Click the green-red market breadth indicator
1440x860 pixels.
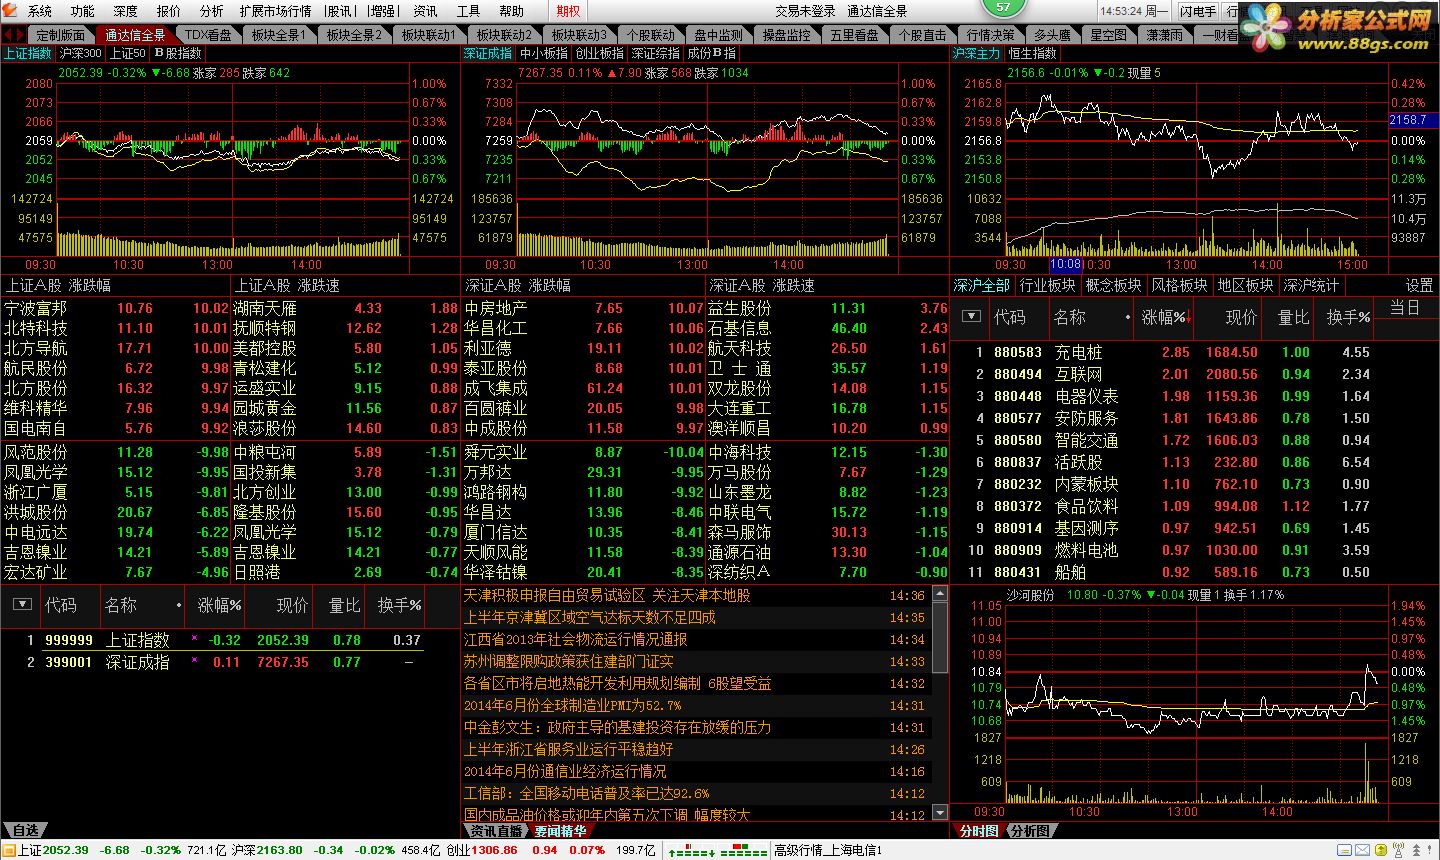[718, 850]
